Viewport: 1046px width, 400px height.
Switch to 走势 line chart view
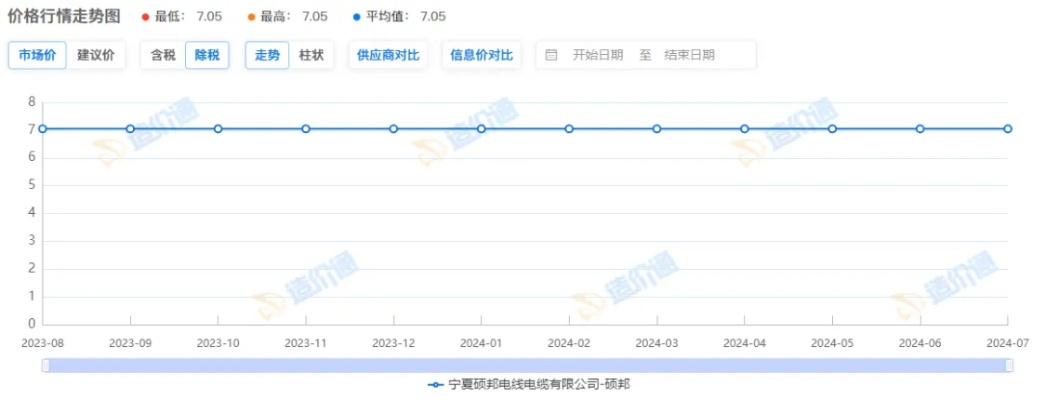267,55
